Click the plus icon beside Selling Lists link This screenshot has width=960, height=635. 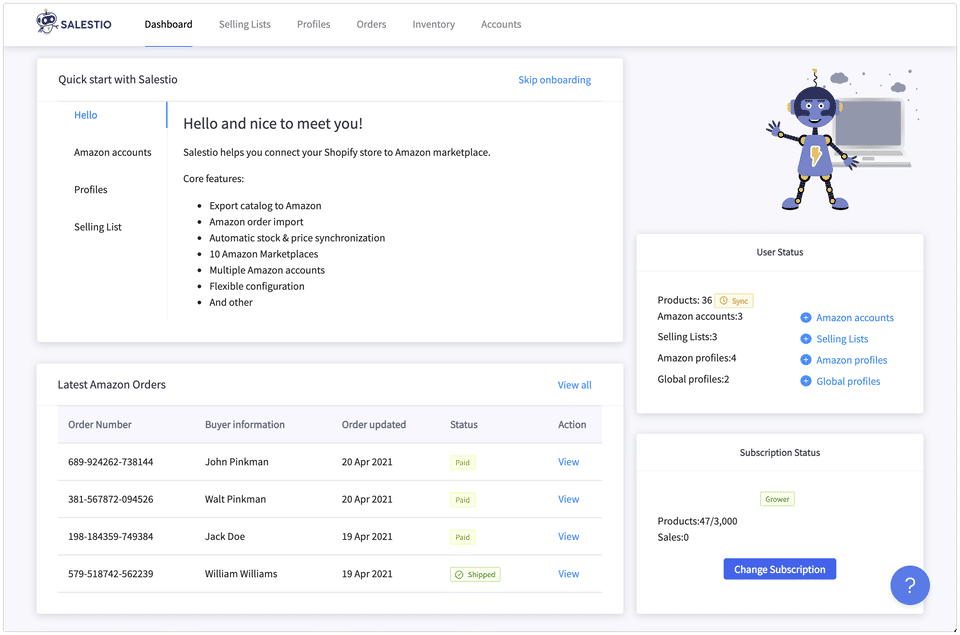806,339
